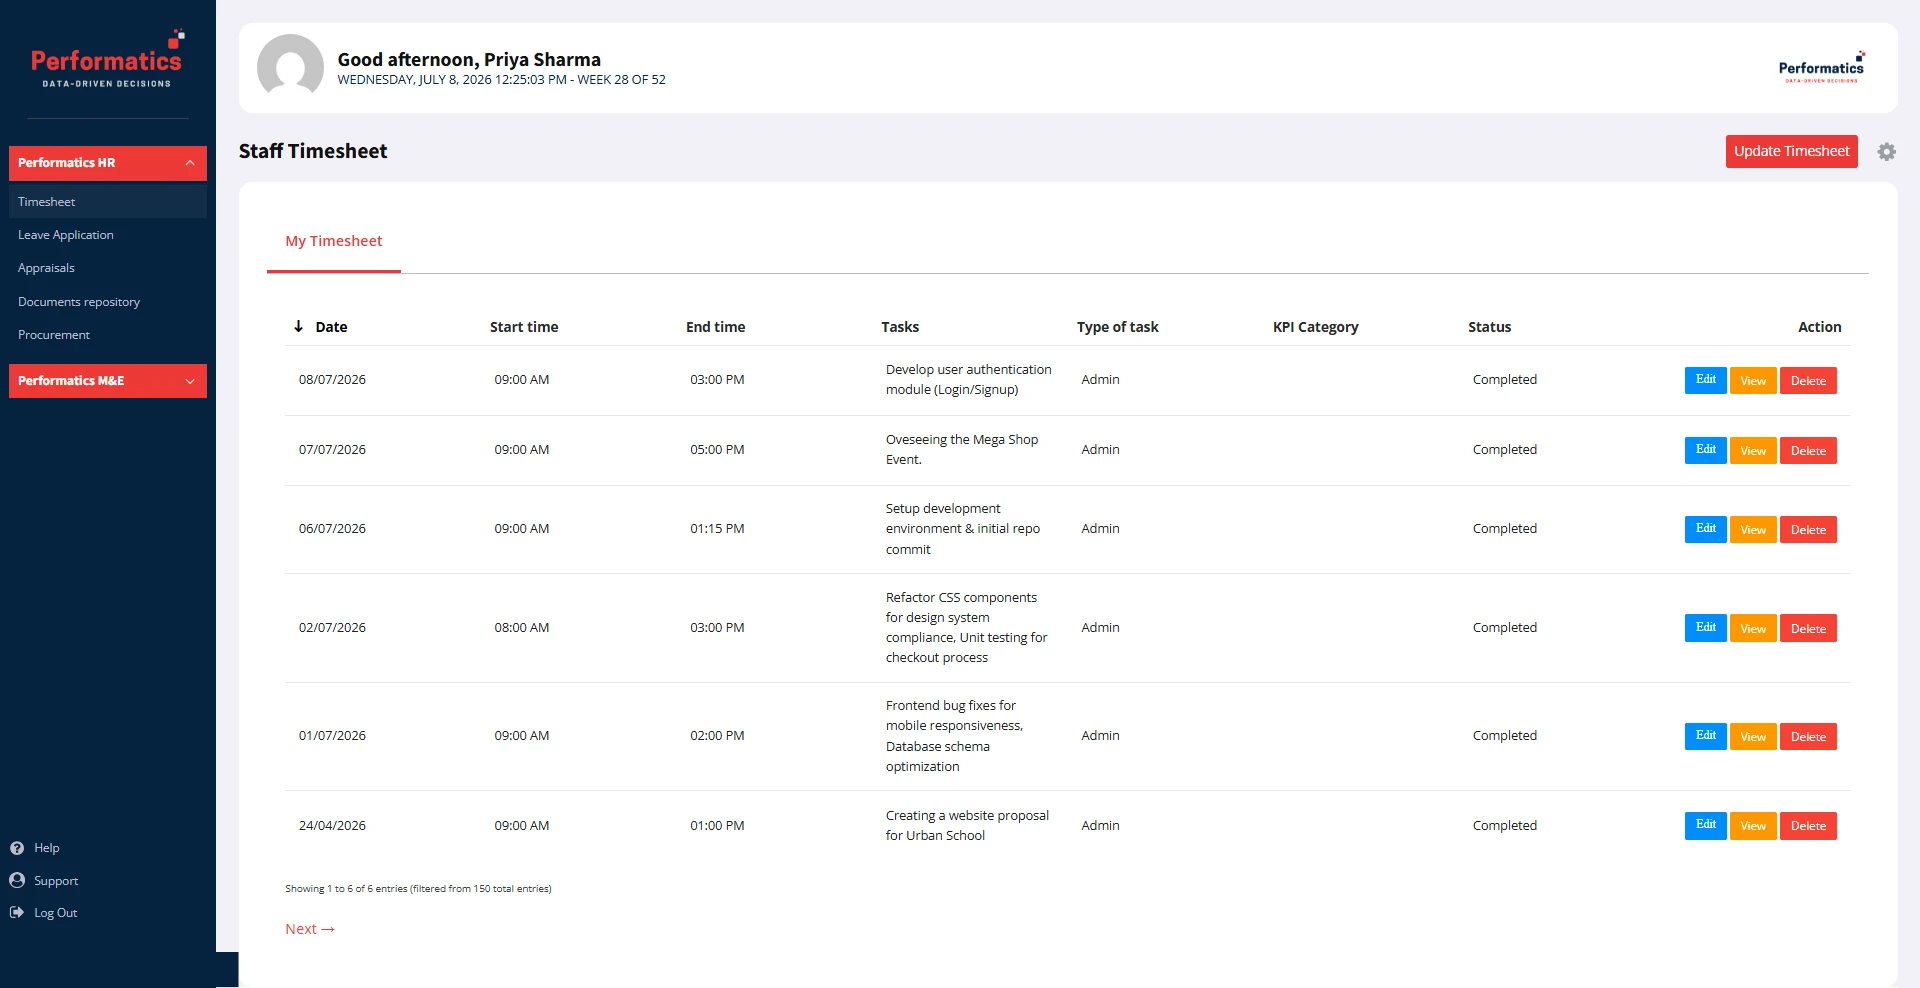Edit the 08/07/2026 timesheet entry
1920x988 pixels.
coord(1705,380)
